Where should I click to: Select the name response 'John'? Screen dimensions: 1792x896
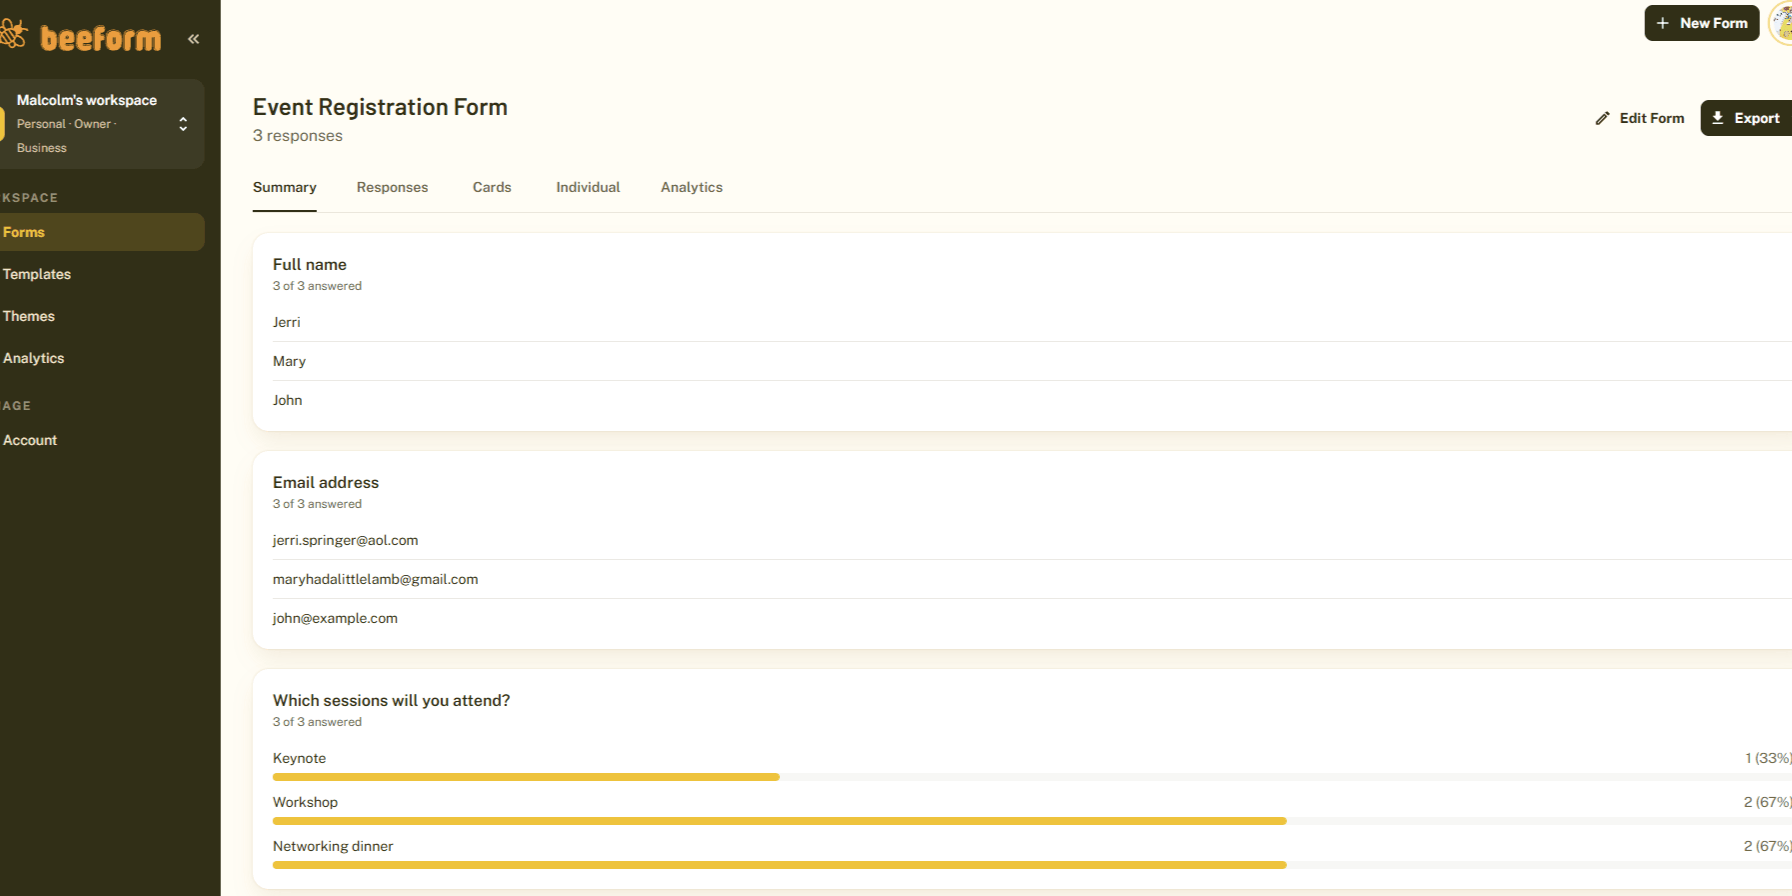click(287, 400)
